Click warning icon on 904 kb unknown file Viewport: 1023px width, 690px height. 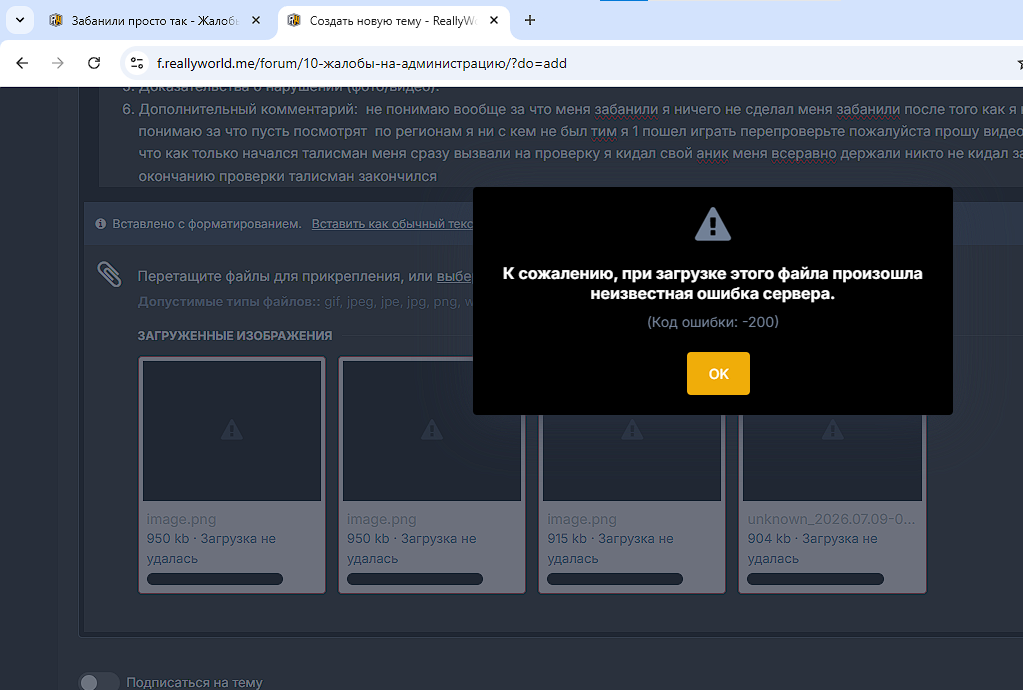pyautogui.click(x=832, y=430)
